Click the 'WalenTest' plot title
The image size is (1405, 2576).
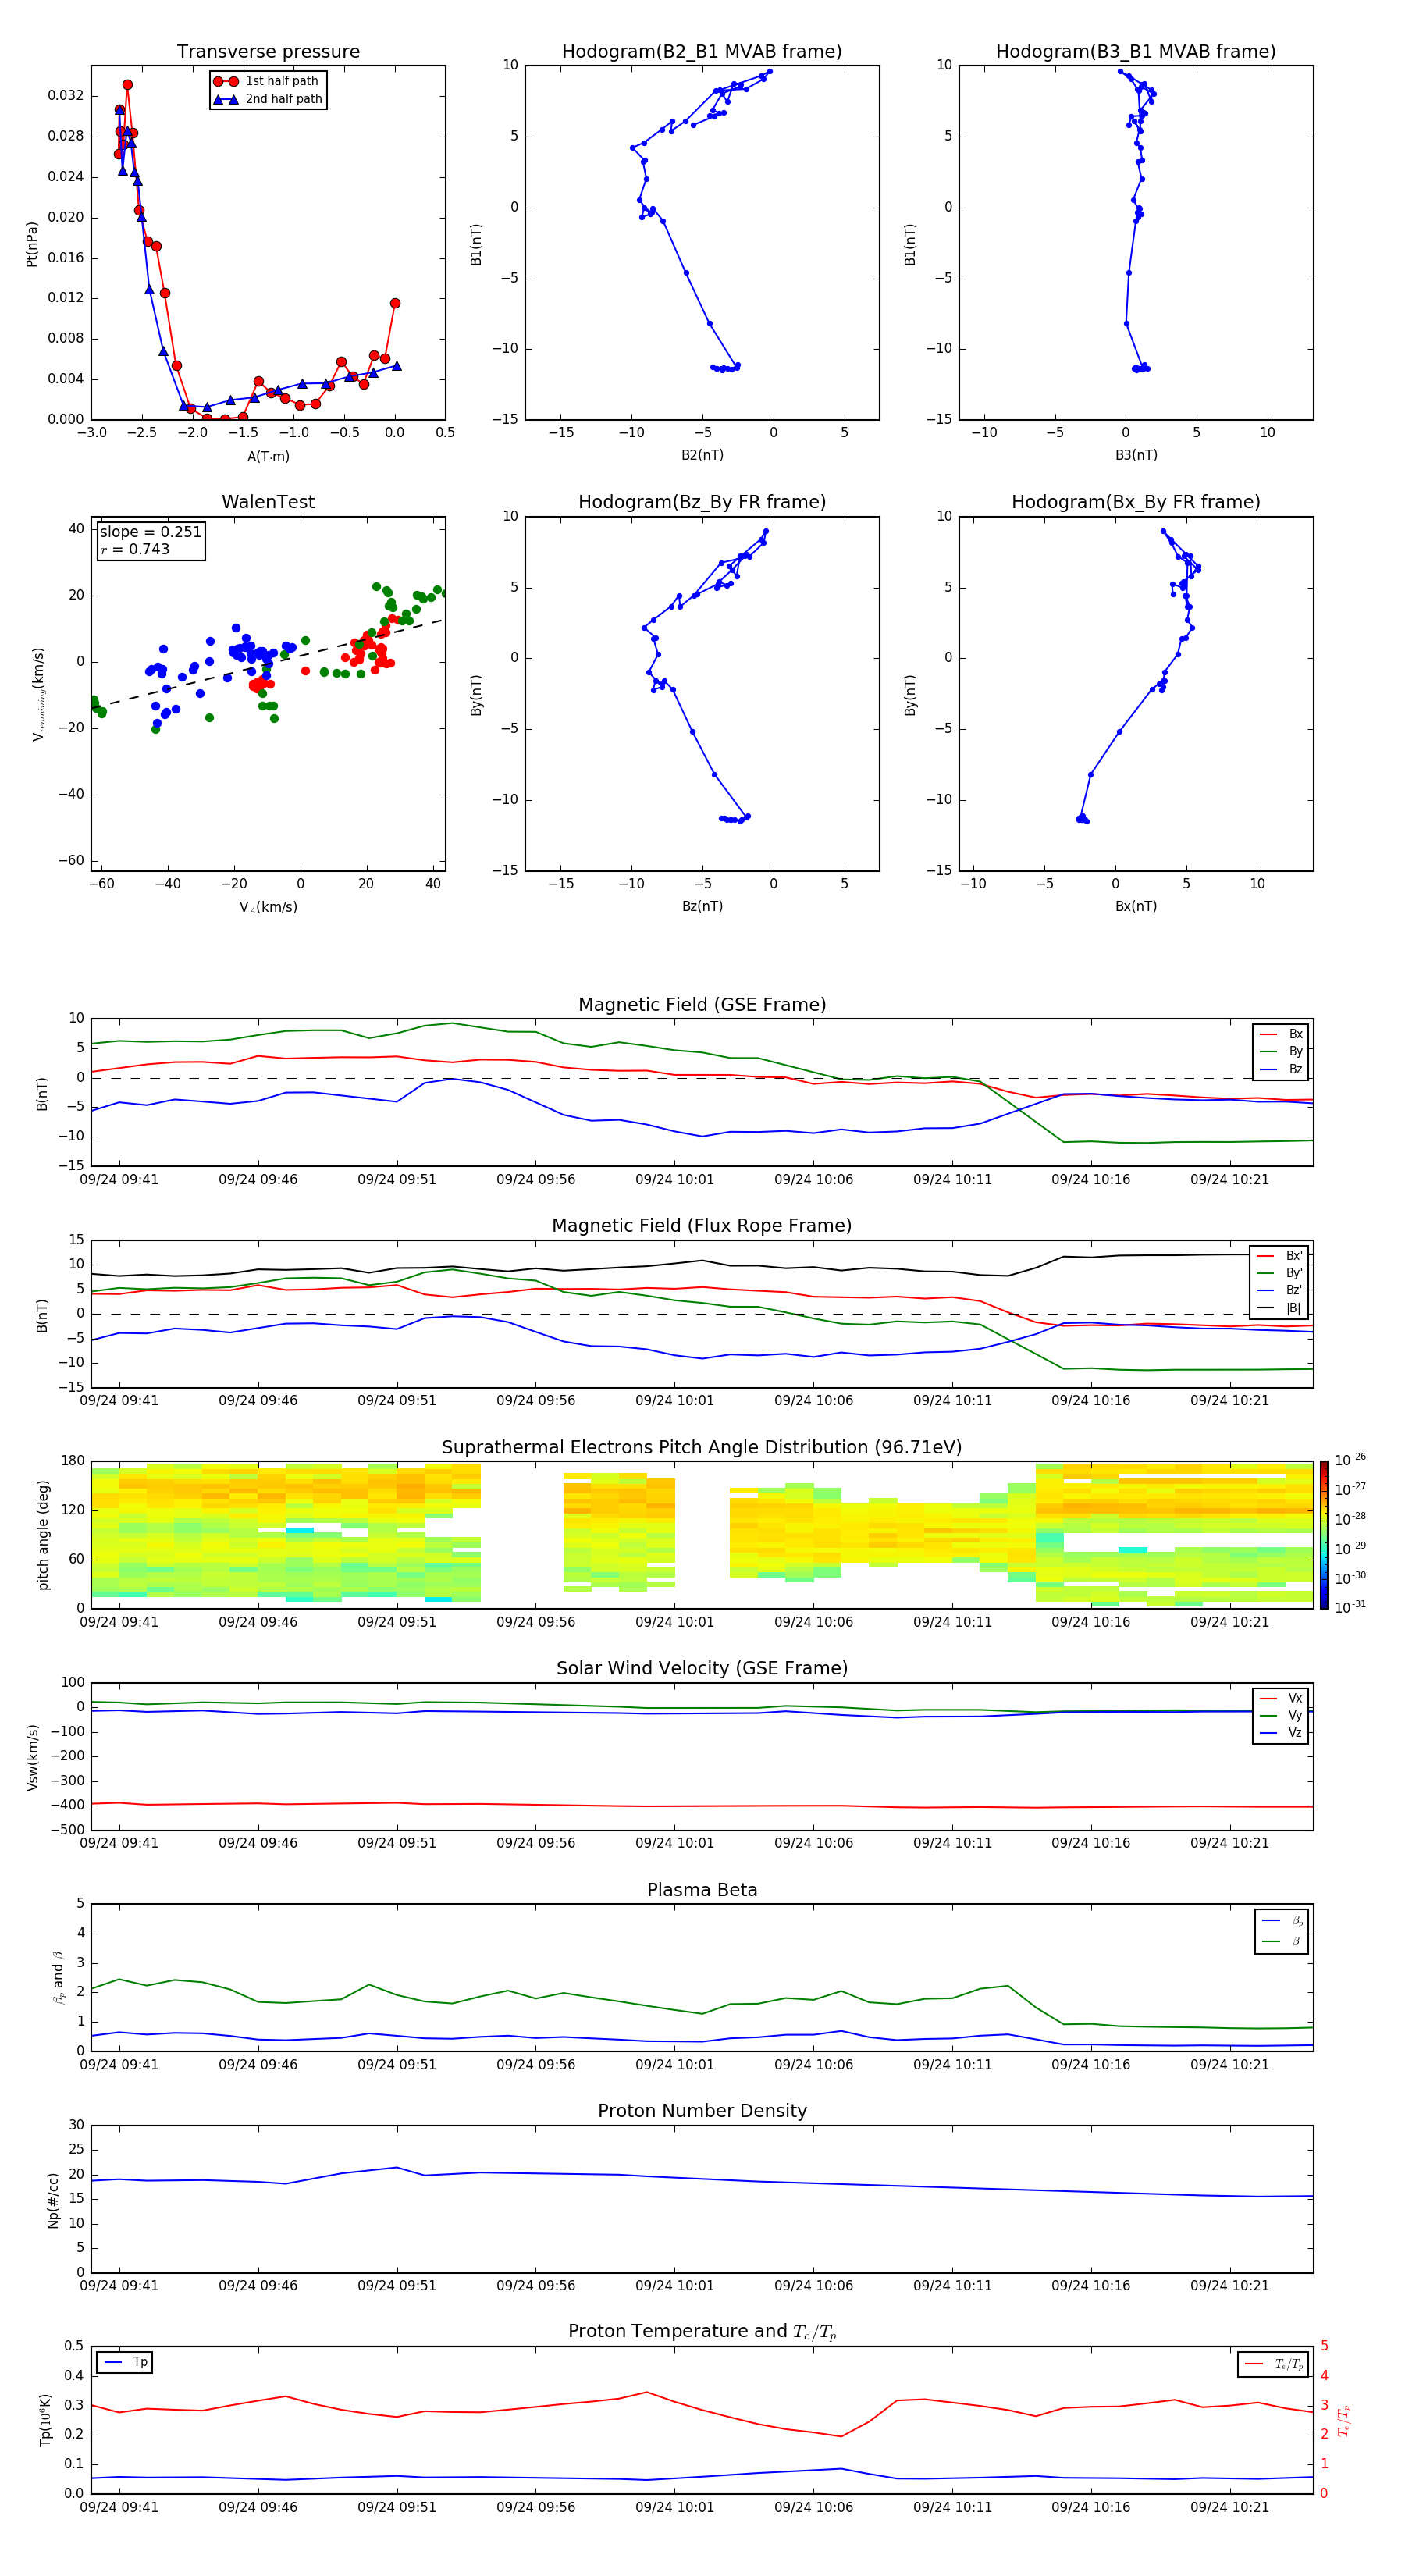[268, 502]
